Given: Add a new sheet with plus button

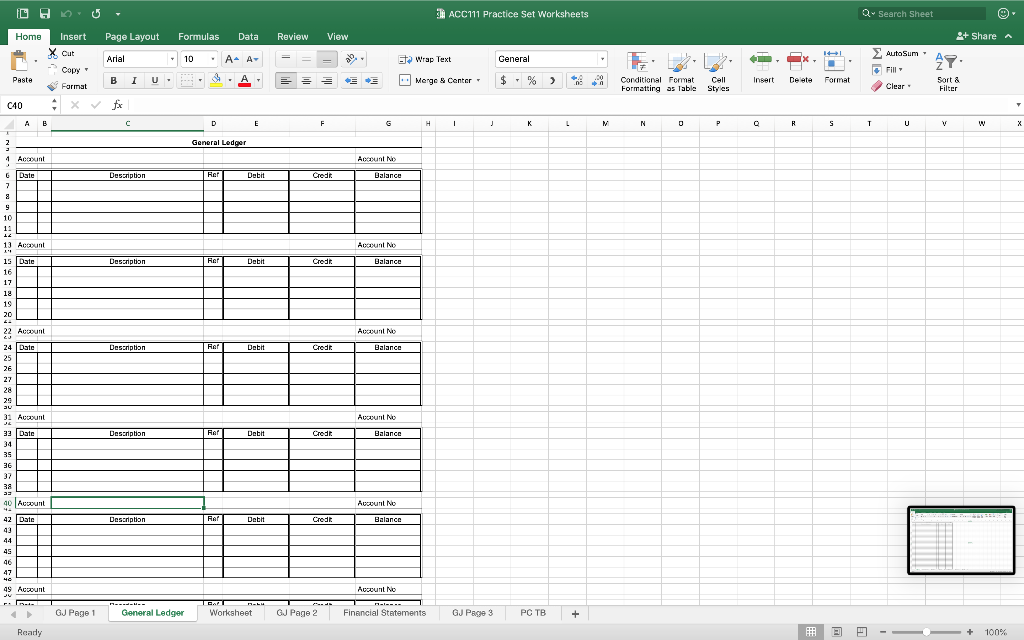Looking at the screenshot, I should click(x=575, y=613).
